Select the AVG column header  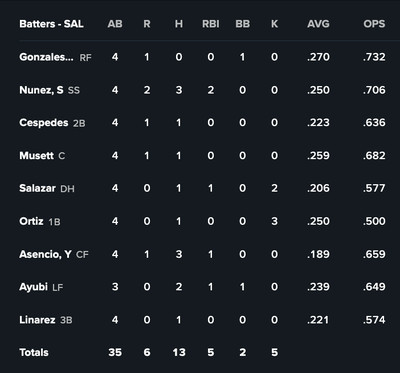(x=318, y=24)
